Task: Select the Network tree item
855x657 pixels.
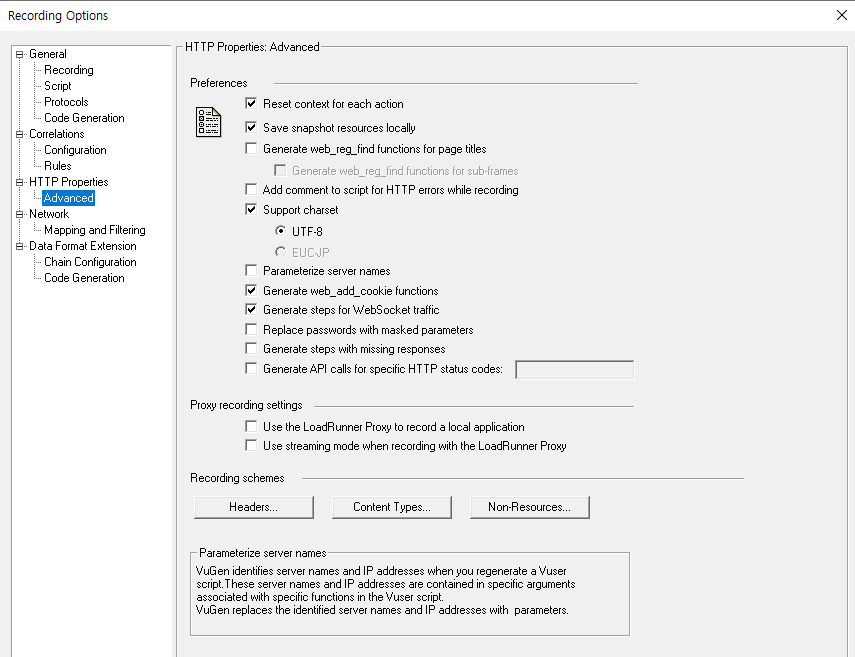Action: [x=49, y=214]
